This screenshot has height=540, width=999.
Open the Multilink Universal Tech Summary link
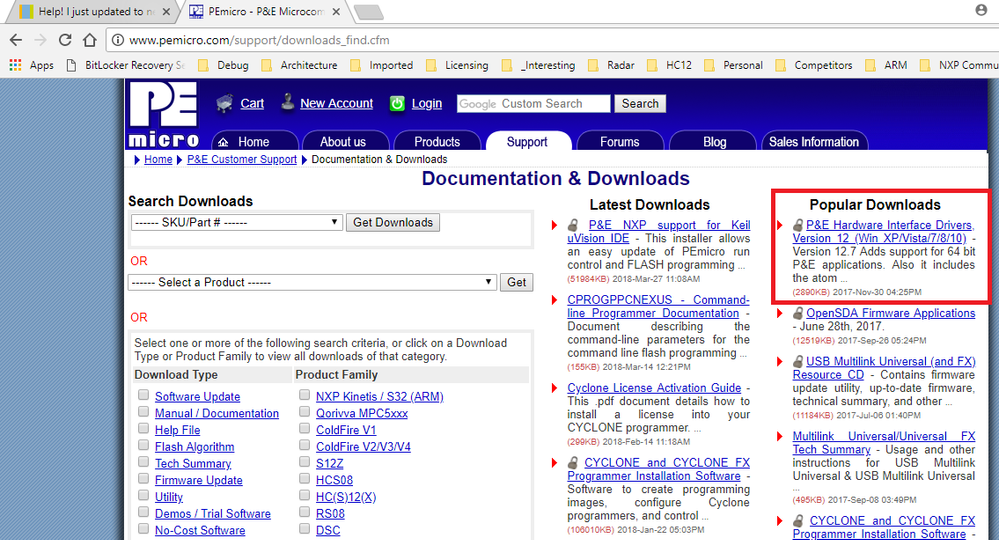point(884,443)
